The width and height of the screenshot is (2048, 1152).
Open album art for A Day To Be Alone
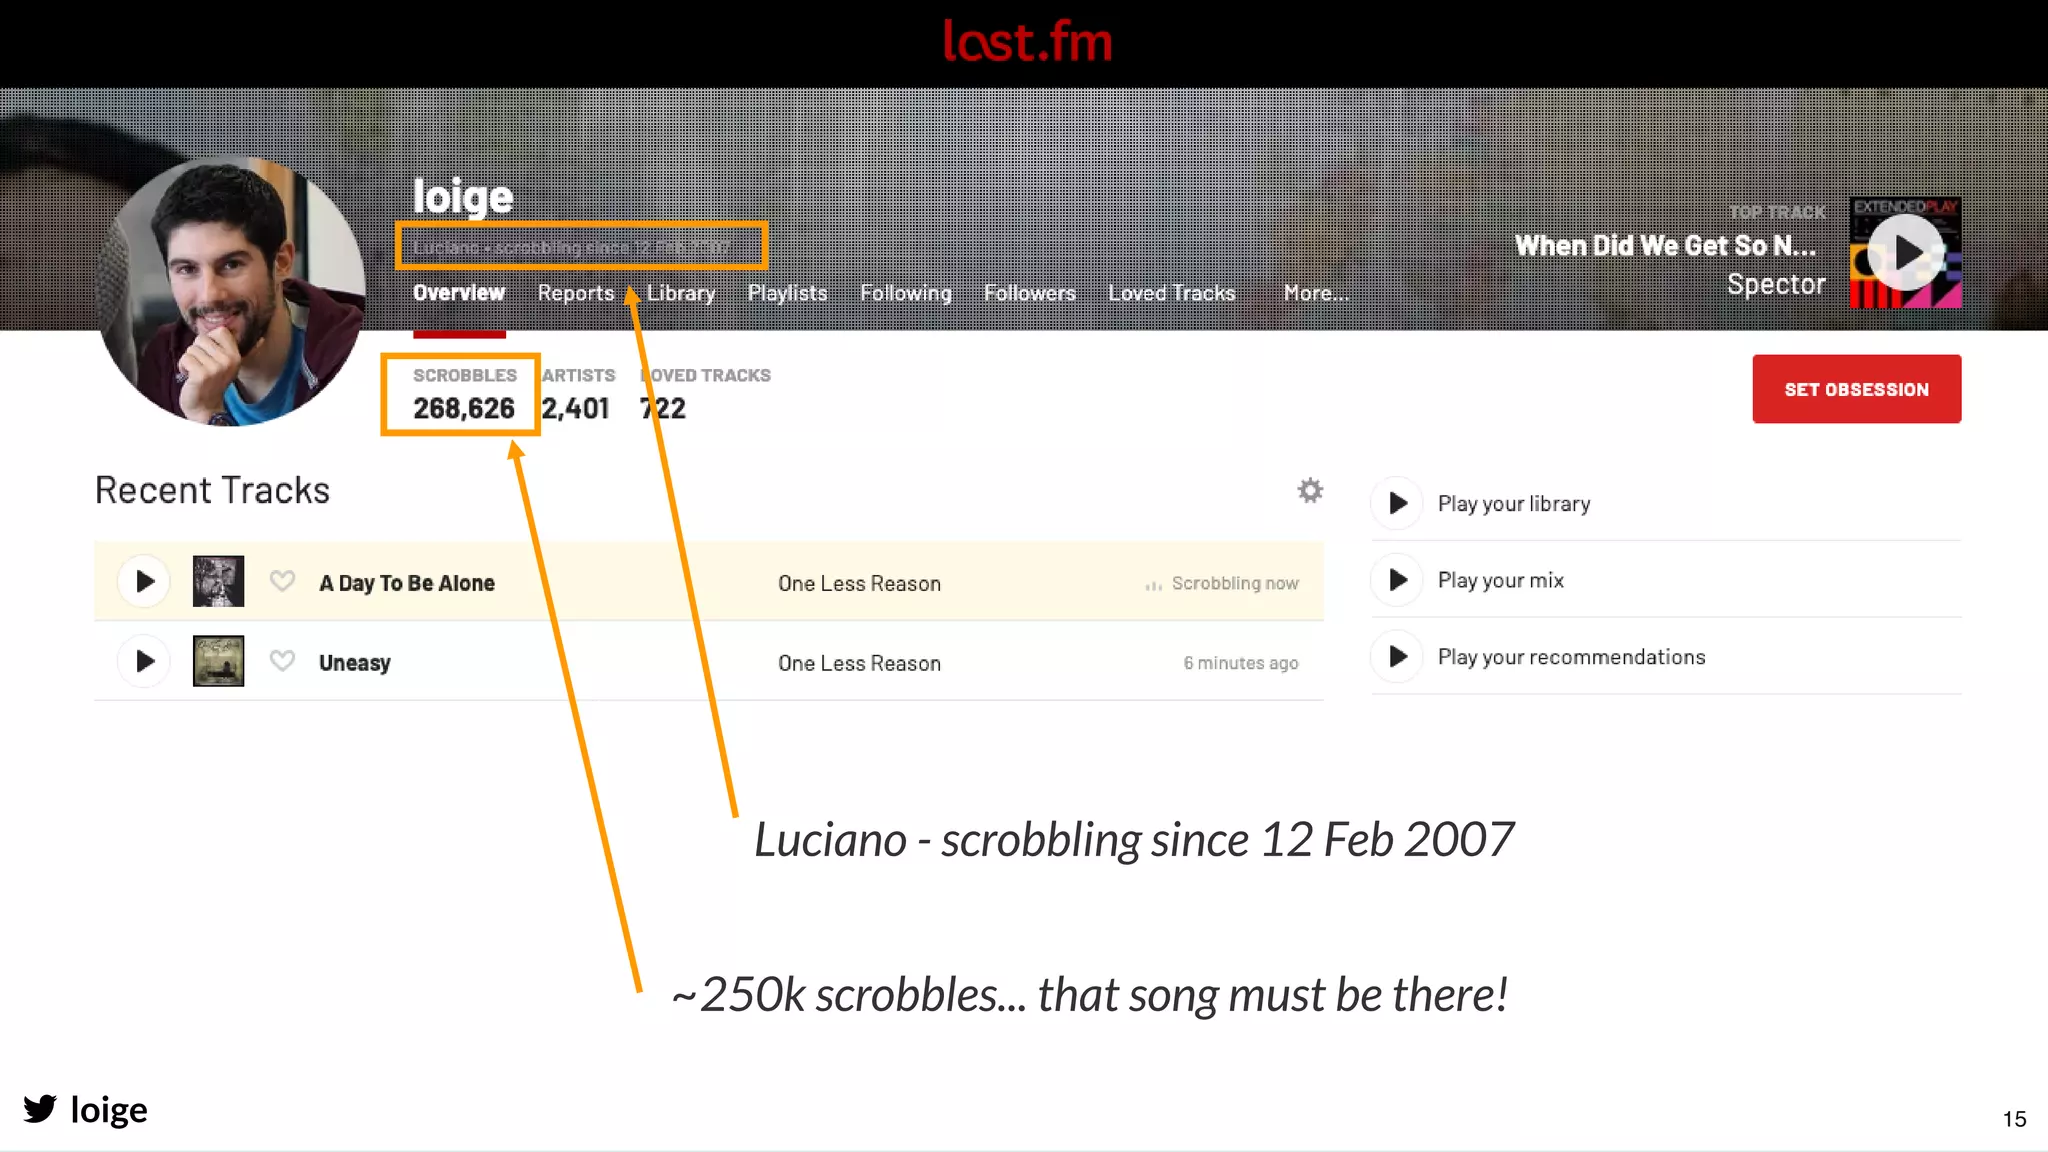click(x=218, y=581)
